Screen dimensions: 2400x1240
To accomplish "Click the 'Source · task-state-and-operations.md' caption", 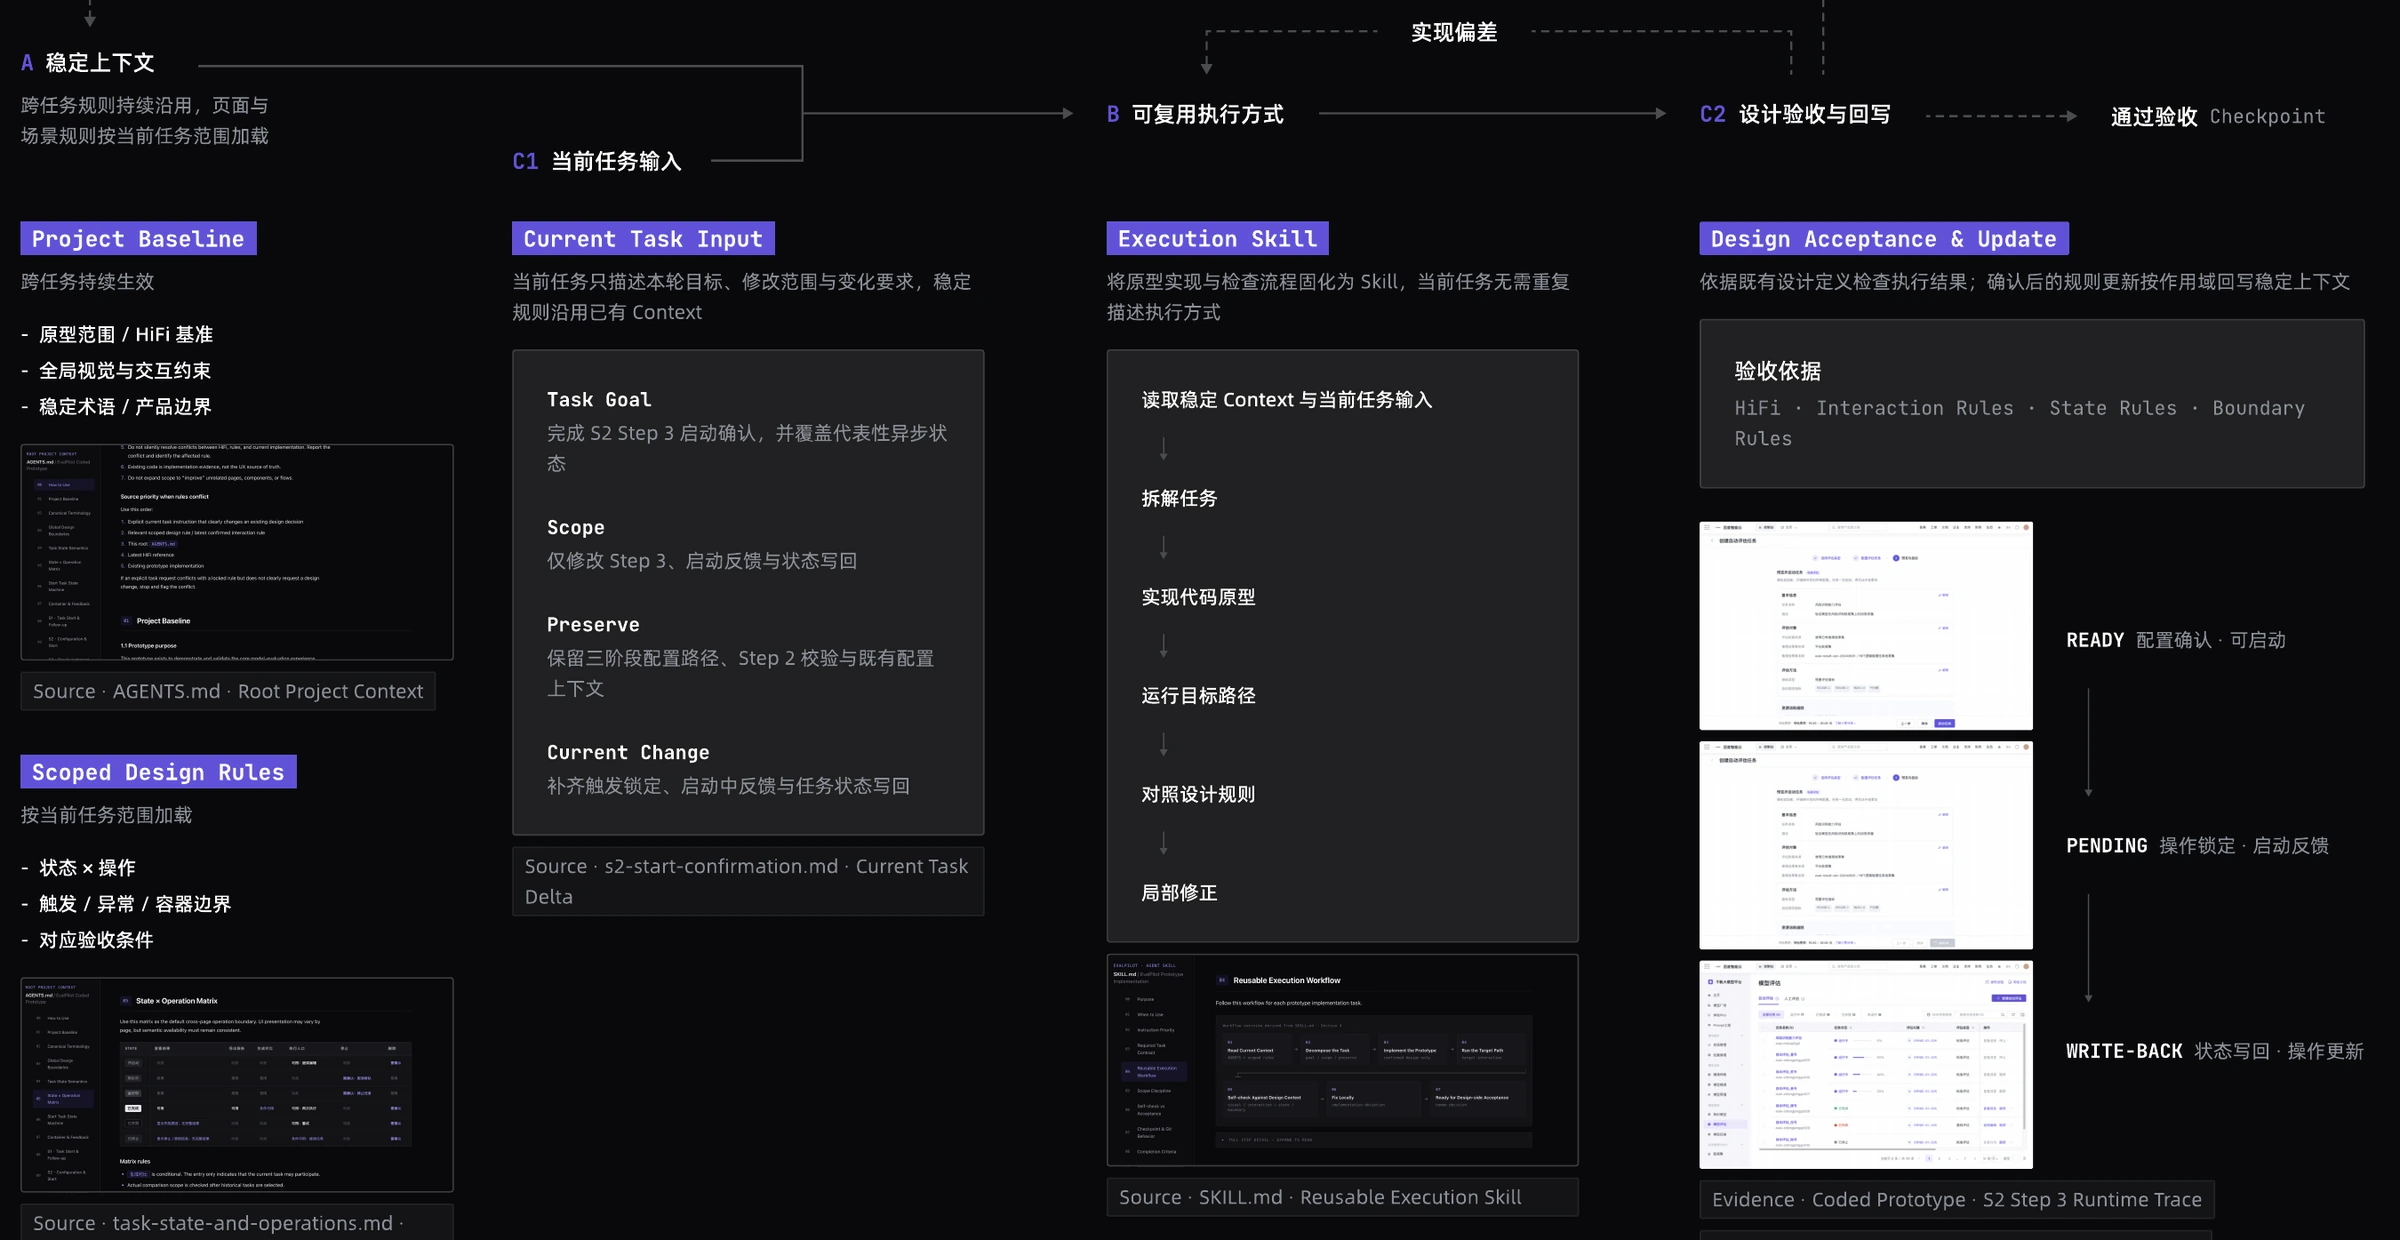I will (237, 1222).
